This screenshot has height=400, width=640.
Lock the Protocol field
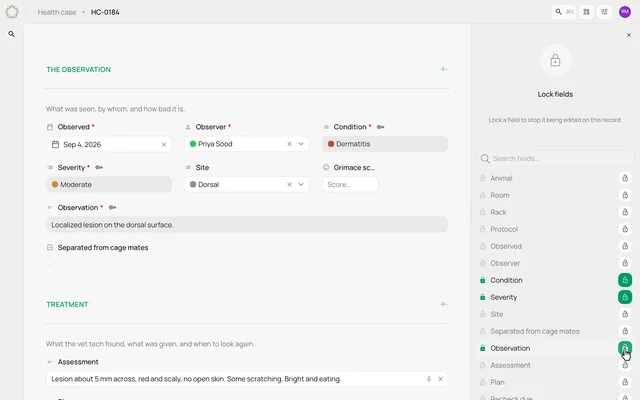(x=625, y=229)
